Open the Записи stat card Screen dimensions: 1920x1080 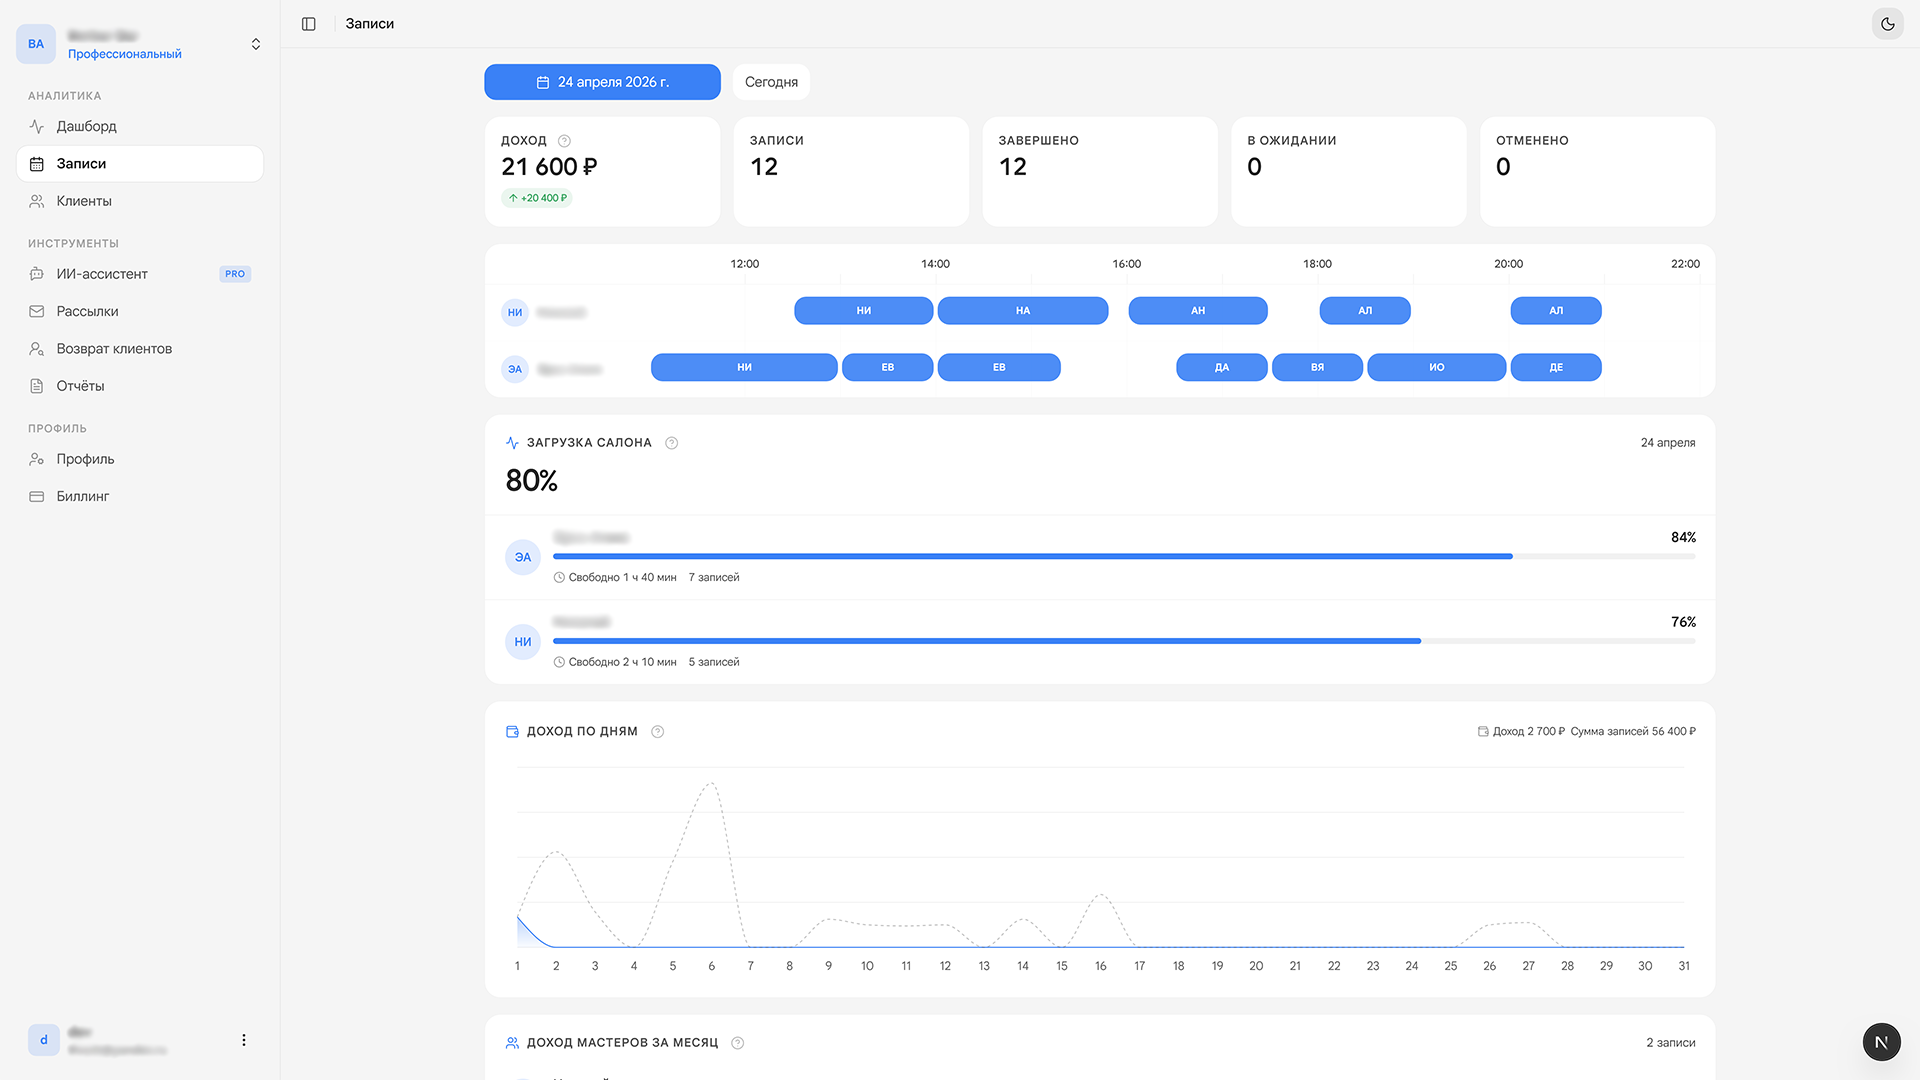click(x=851, y=172)
